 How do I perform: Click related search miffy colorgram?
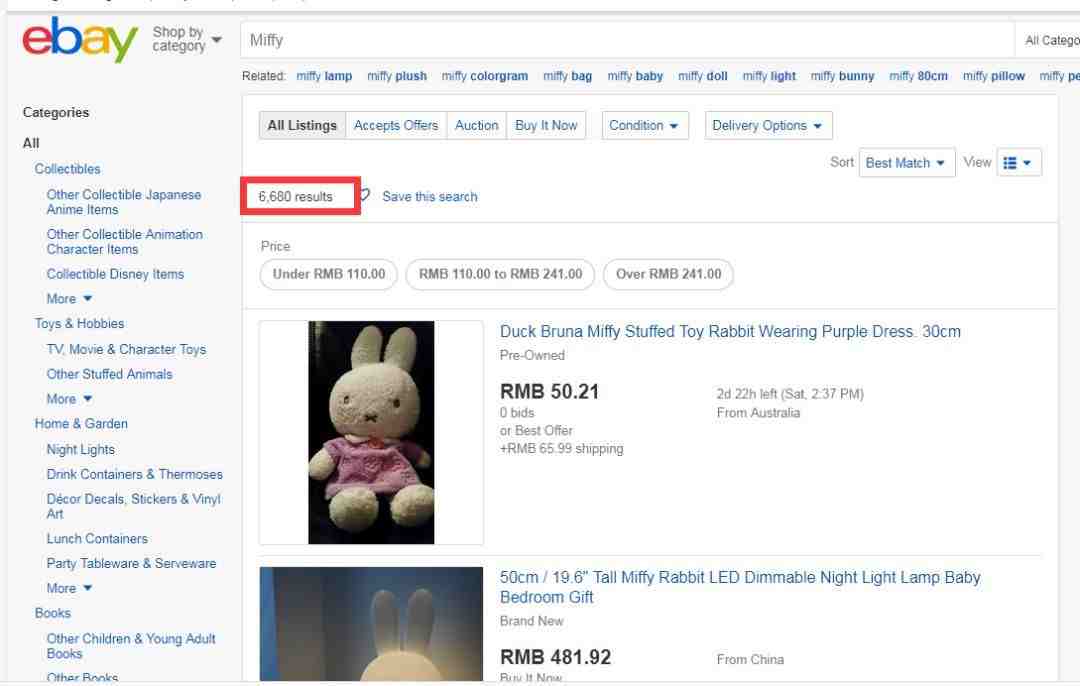(485, 76)
